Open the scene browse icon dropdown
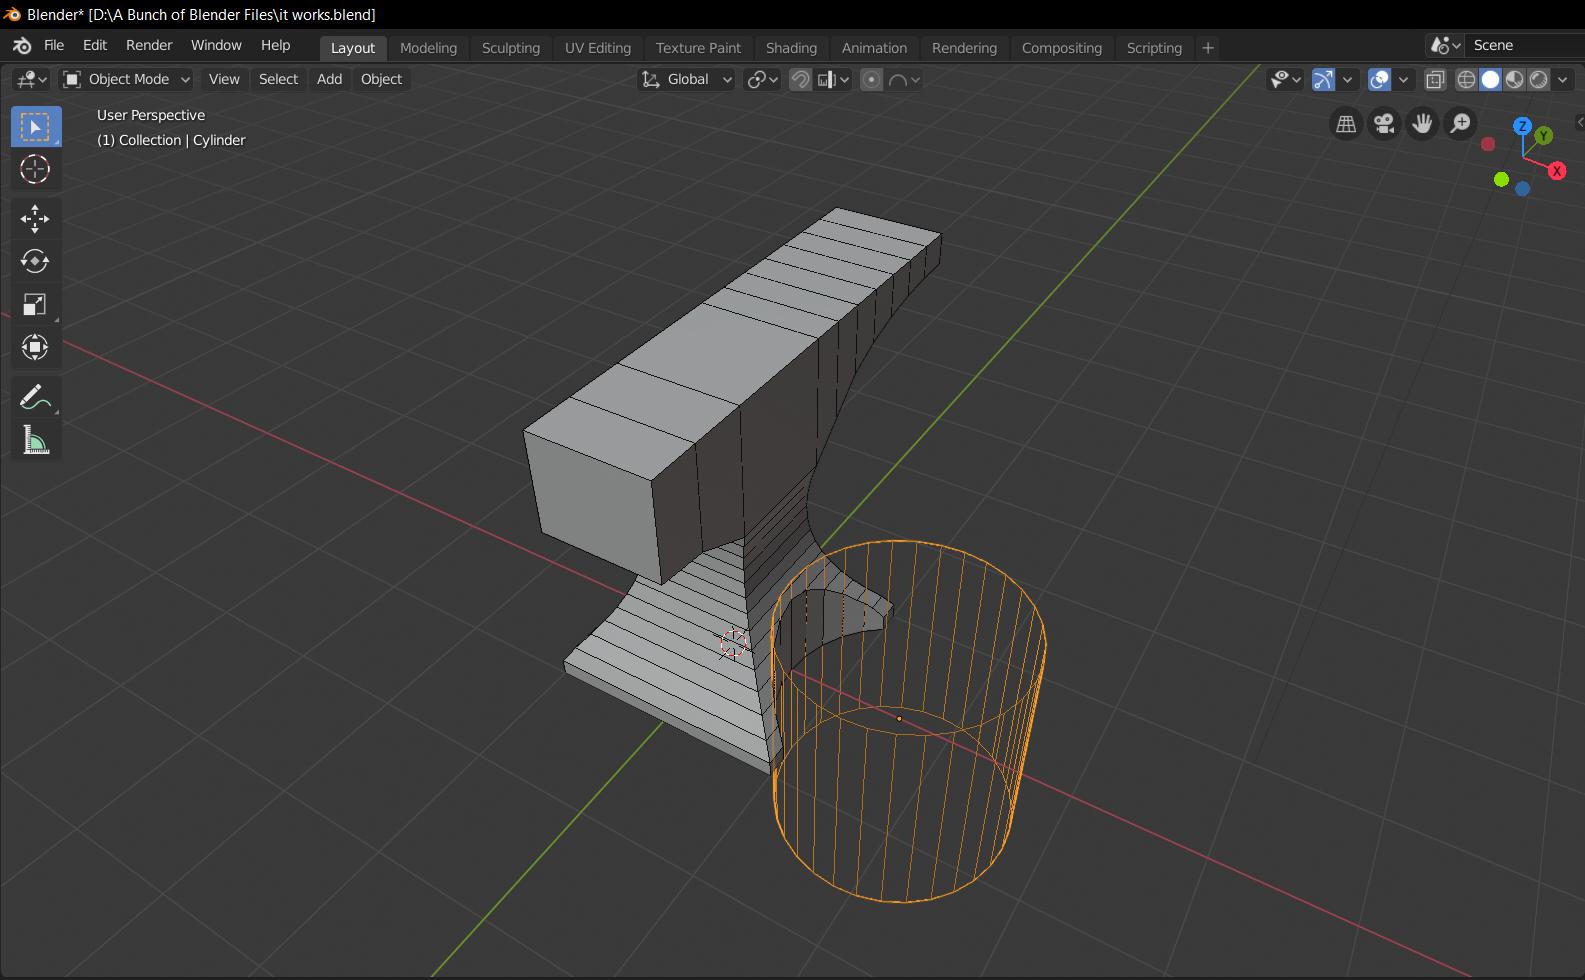1585x980 pixels. (x=1446, y=45)
